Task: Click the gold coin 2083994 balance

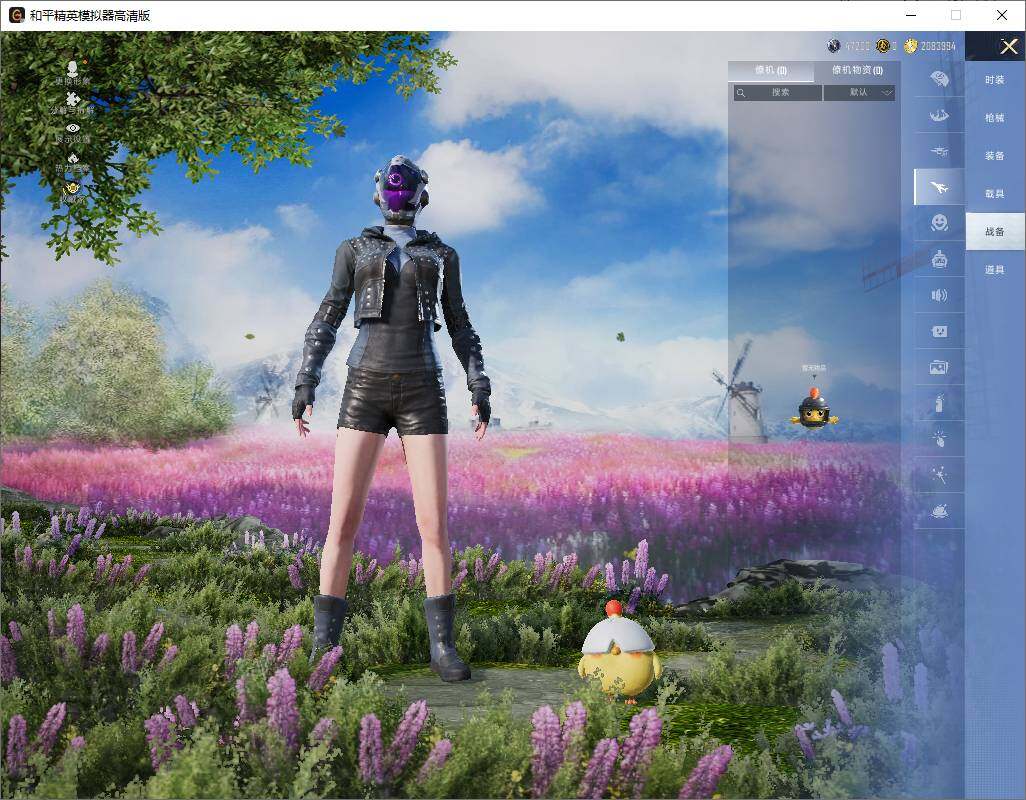Action: [x=930, y=46]
